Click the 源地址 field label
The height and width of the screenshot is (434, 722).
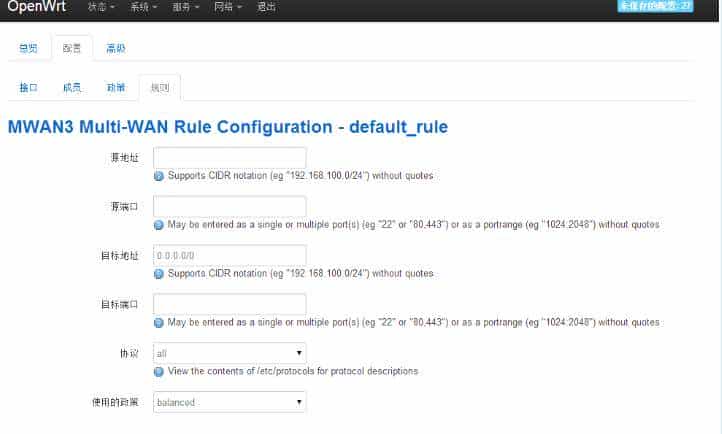[x=124, y=158]
